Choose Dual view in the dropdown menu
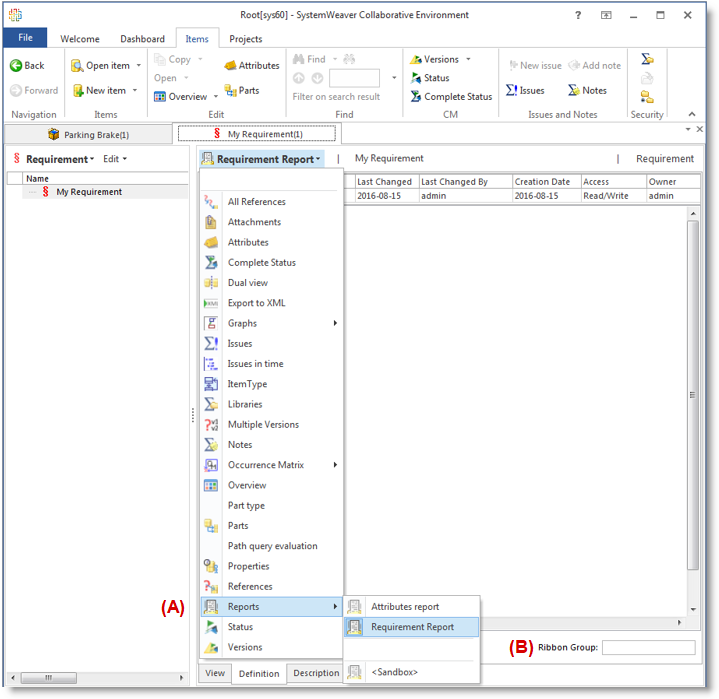 click(x=271, y=283)
